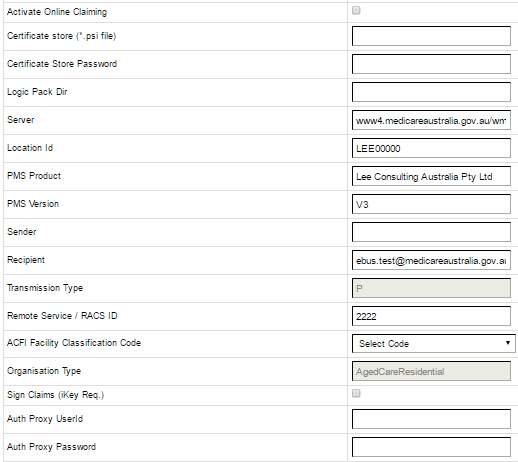Viewport: 518px width, 462px height.
Task: Edit the Remote Service / RACS ID field
Action: click(x=431, y=316)
